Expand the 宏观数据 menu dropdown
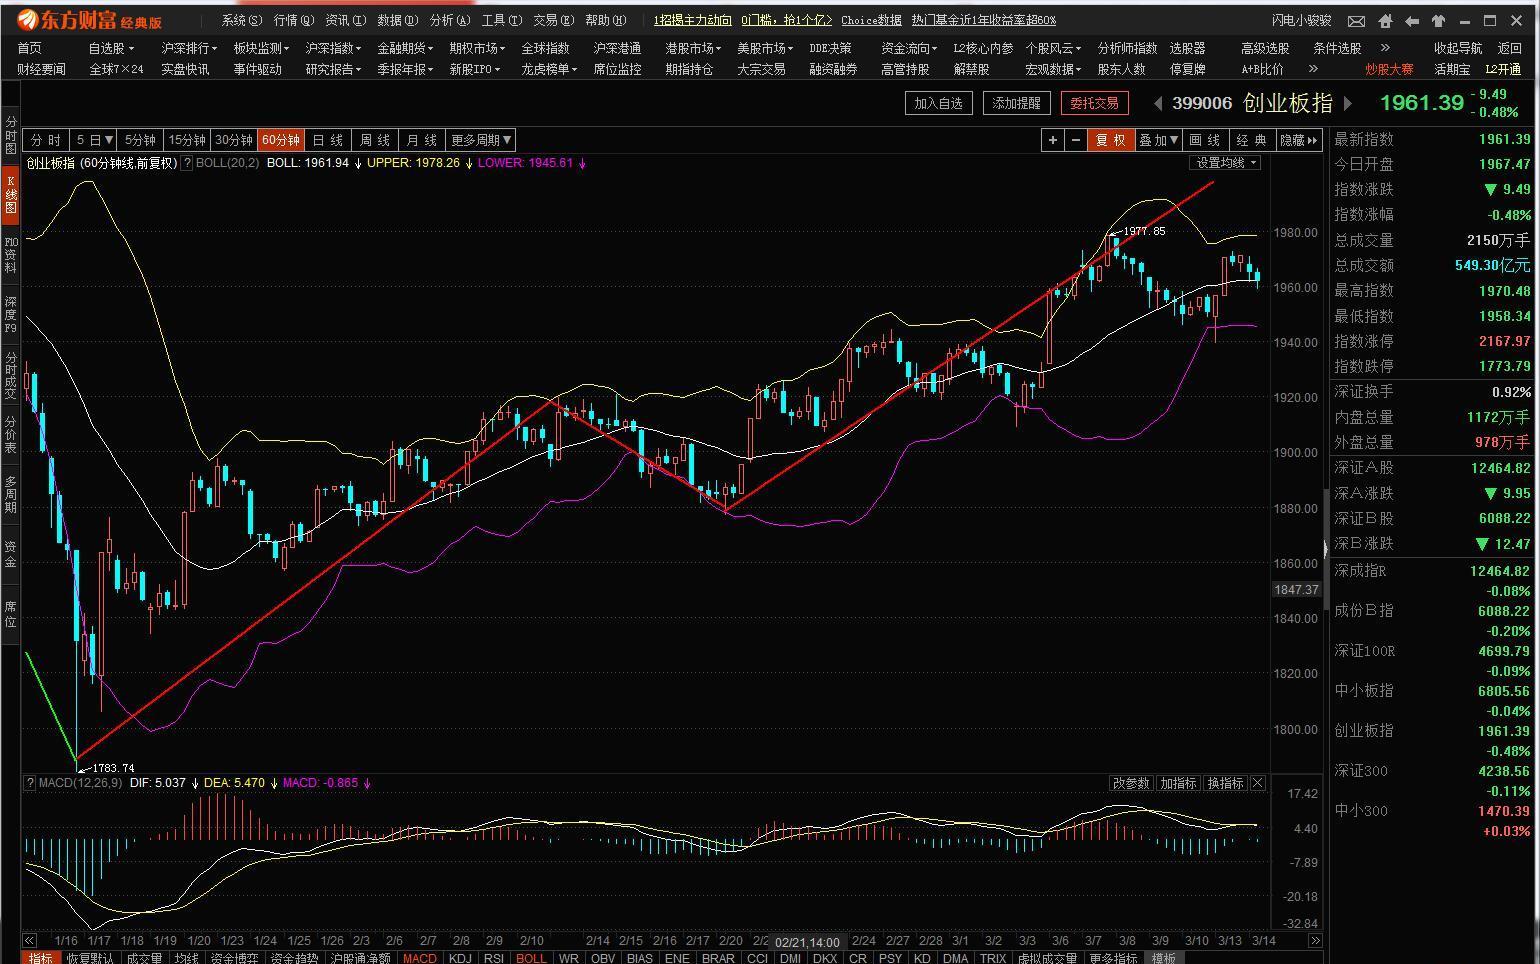This screenshot has height=964, width=1540. point(1053,69)
